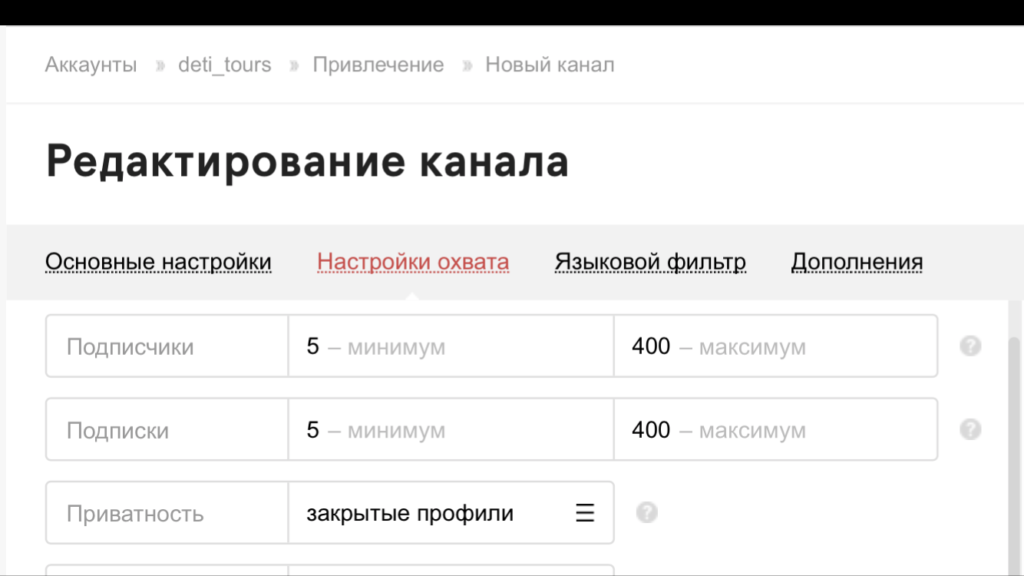Click the list icon in Приватность selector
1024x576 pixels.
[585, 514]
